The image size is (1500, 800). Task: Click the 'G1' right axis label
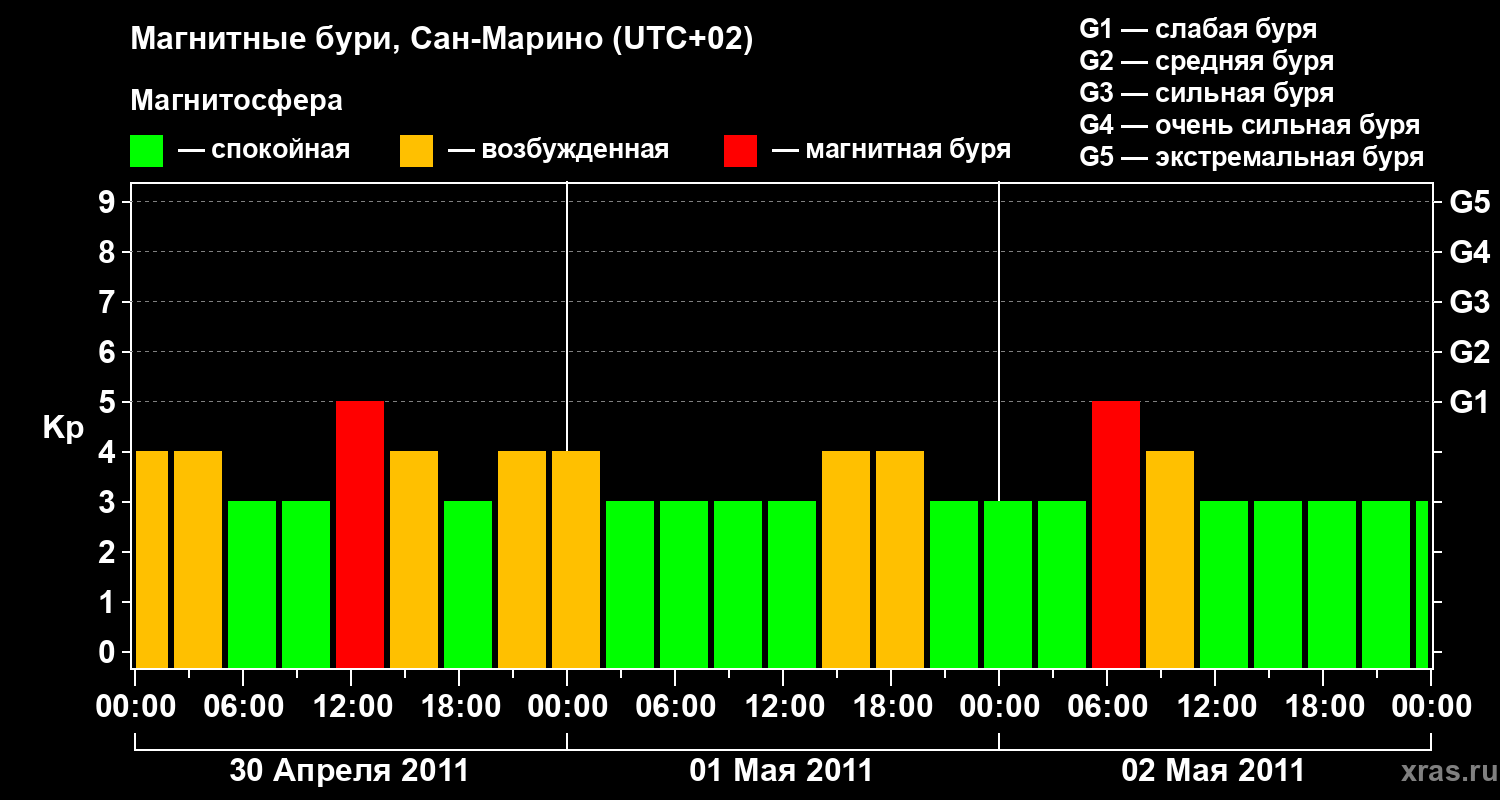click(x=1469, y=403)
